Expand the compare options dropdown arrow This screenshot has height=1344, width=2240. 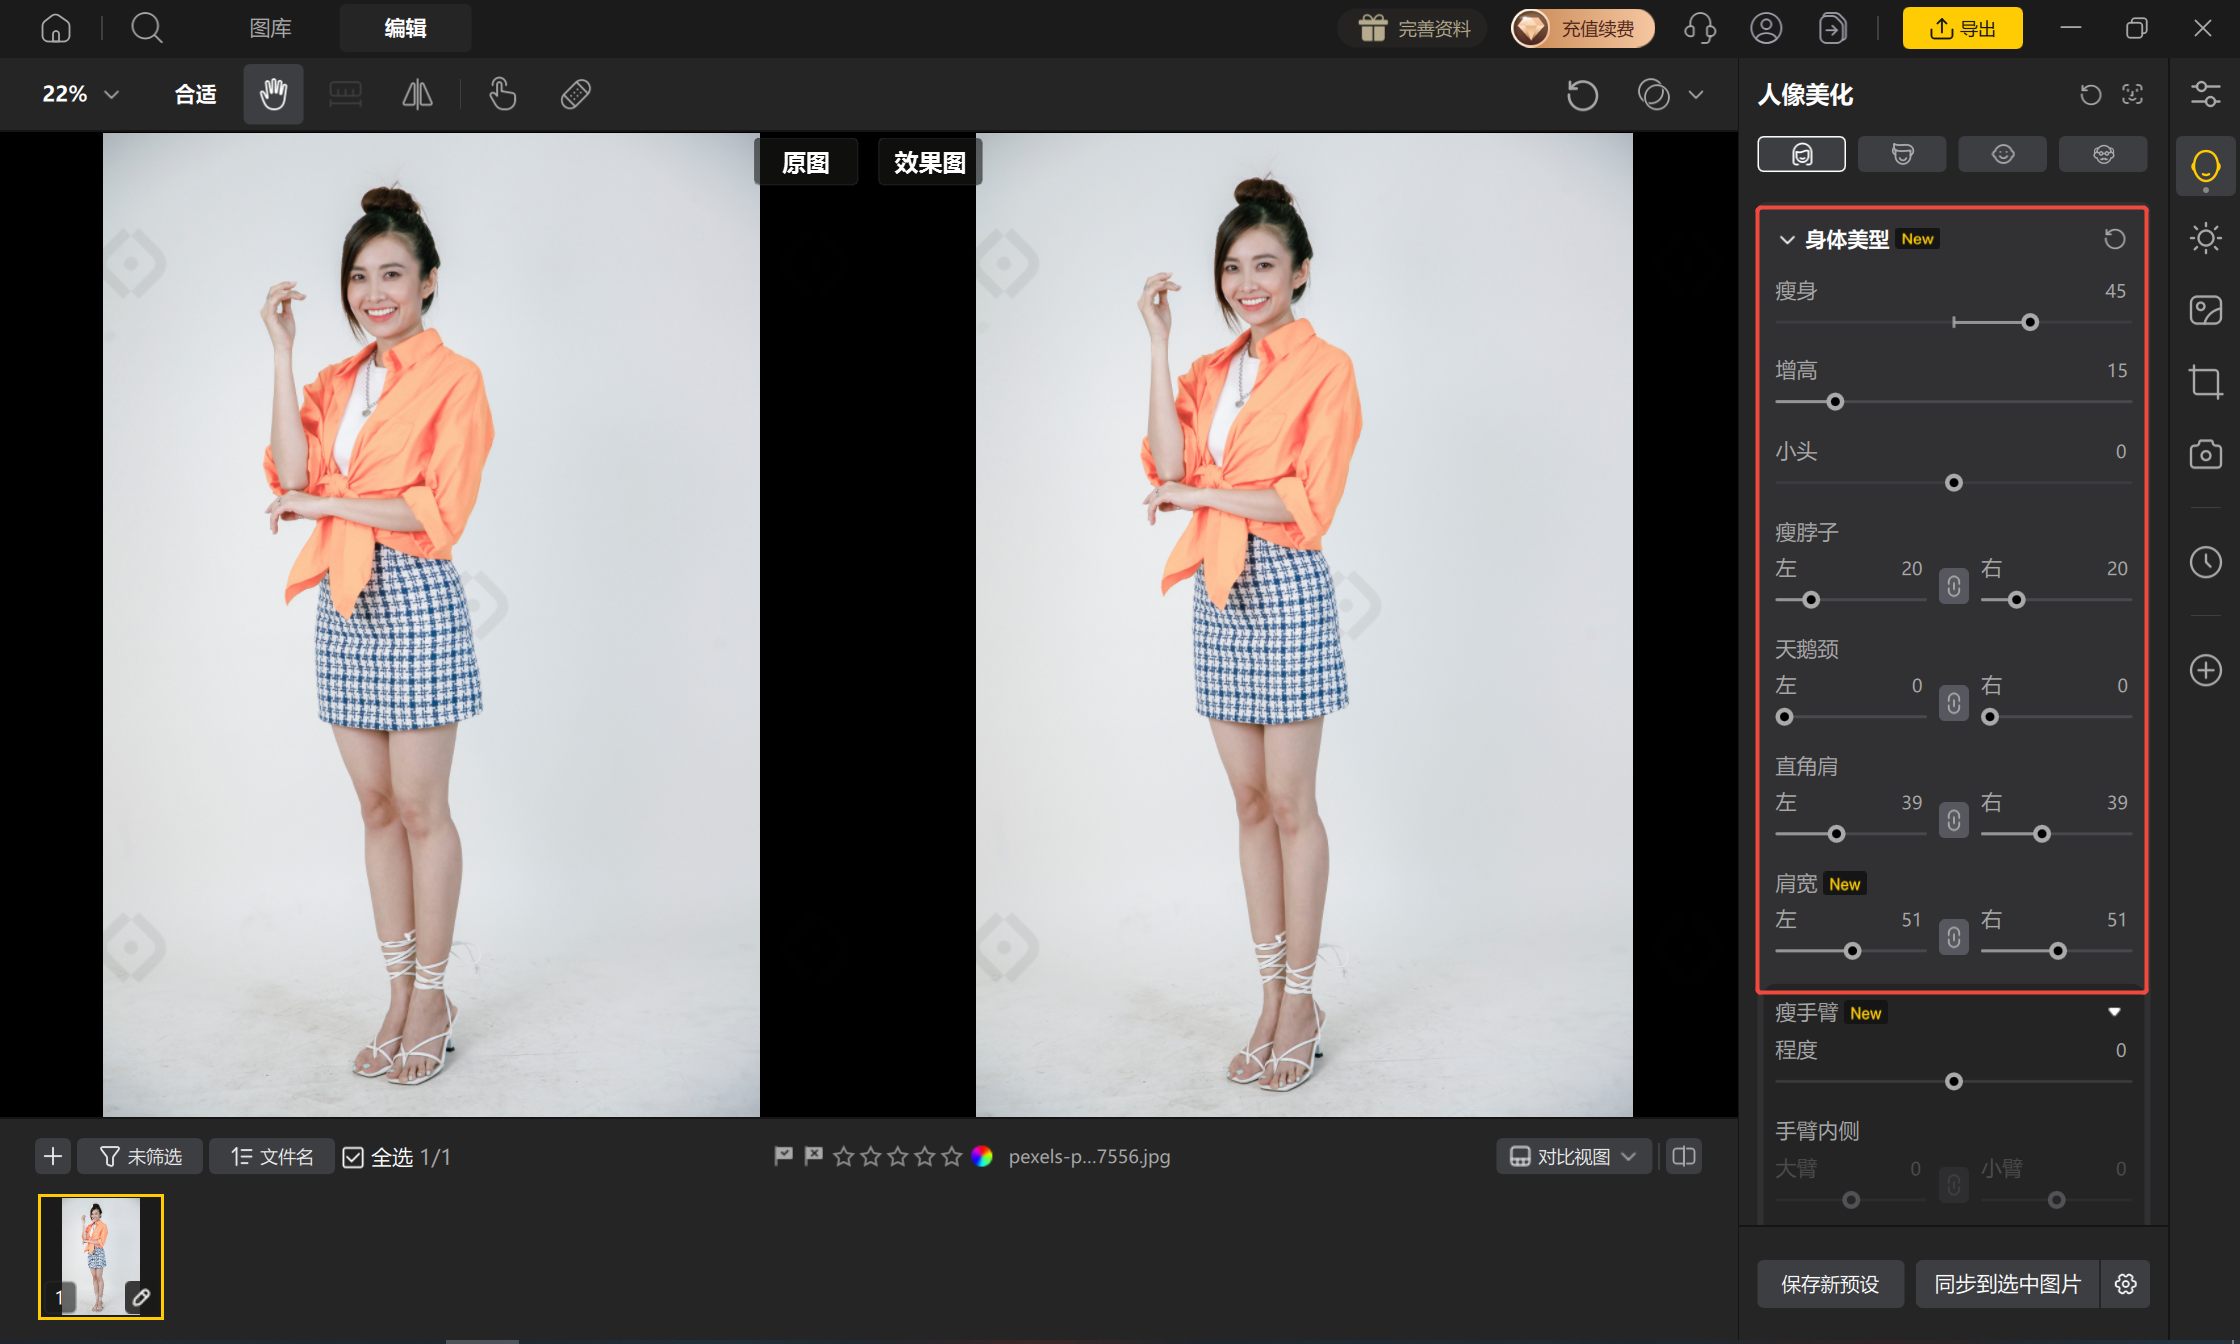(x=1696, y=95)
